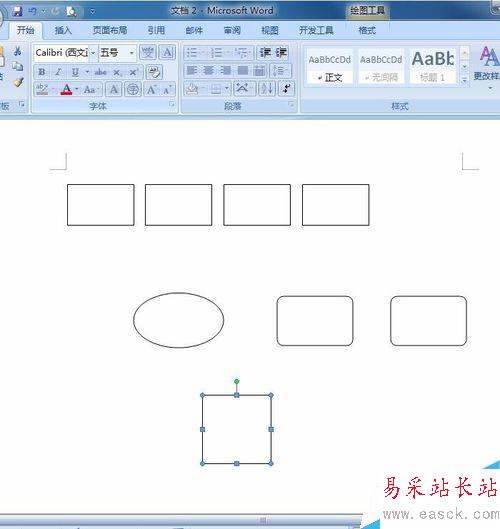The image size is (500, 529).
Task: Select the first rectangle in top row
Action: [x=101, y=205]
